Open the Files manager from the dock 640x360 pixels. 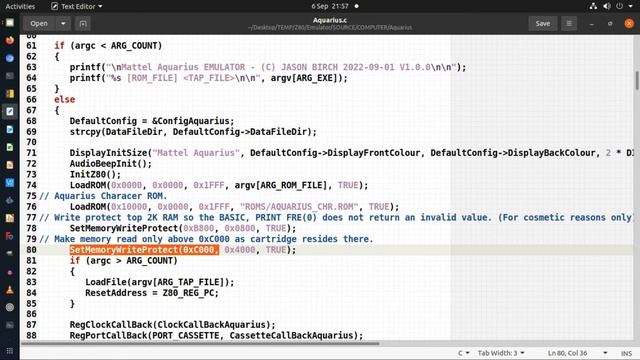point(10,22)
